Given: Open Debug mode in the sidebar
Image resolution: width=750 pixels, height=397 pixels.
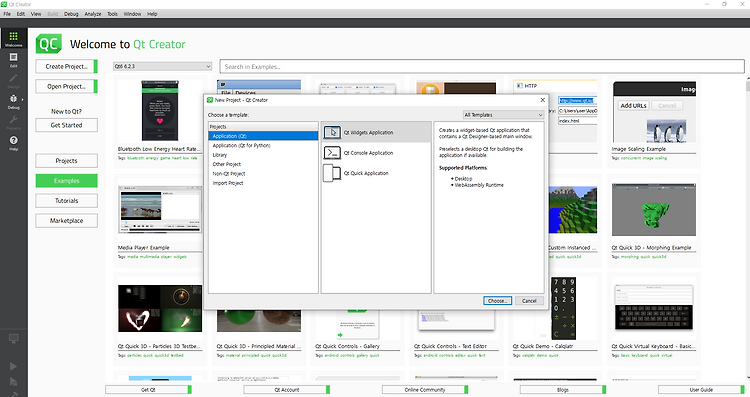Looking at the screenshot, I should pos(13,101).
